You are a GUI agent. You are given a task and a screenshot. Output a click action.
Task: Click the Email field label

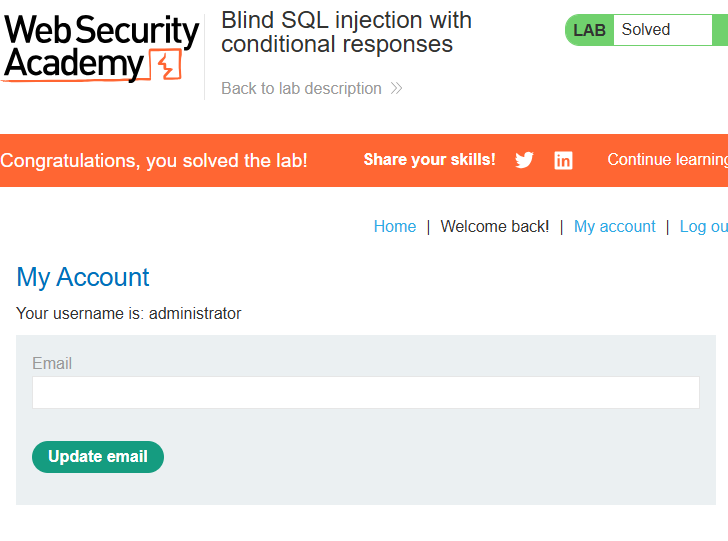[x=52, y=363]
